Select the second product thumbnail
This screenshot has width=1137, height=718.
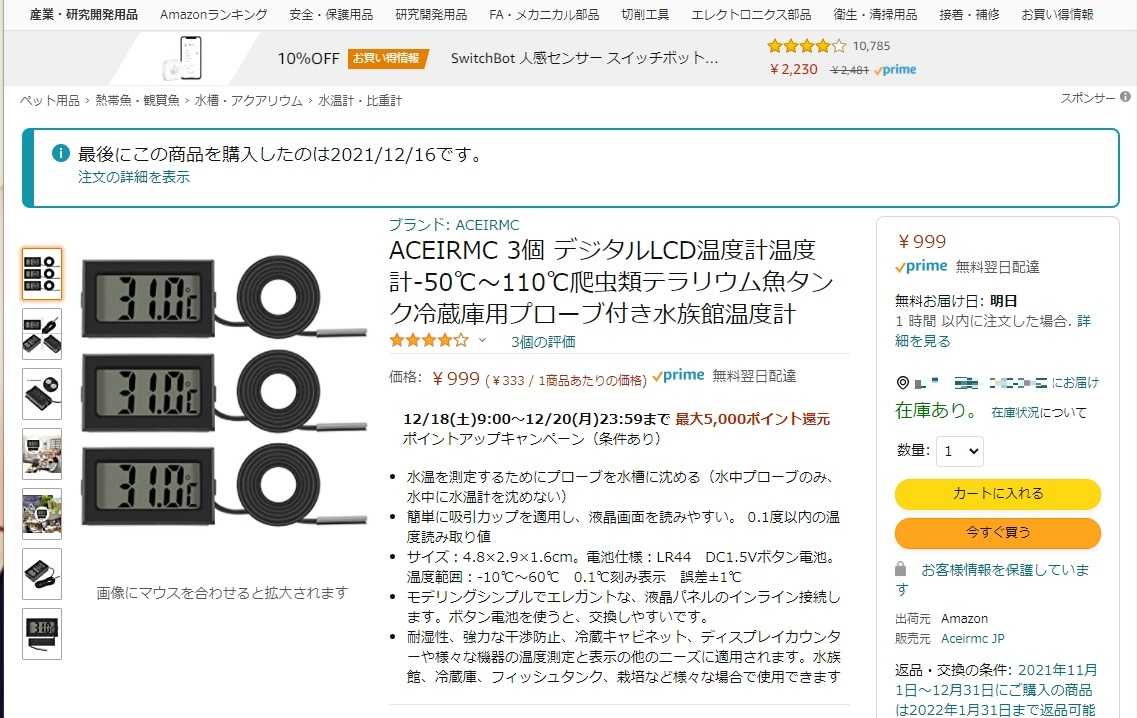[x=42, y=334]
